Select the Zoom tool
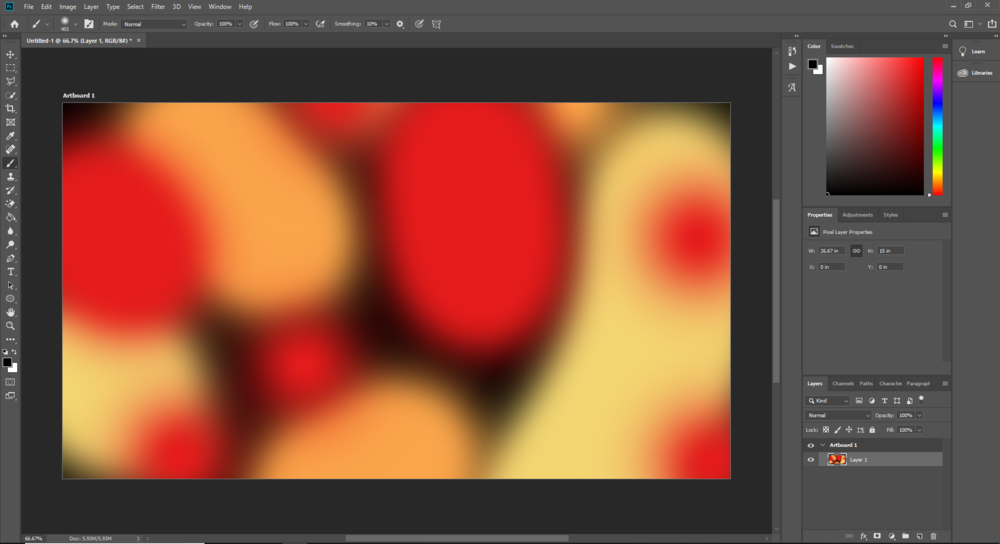Viewport: 1000px width, 544px height. [x=10, y=326]
